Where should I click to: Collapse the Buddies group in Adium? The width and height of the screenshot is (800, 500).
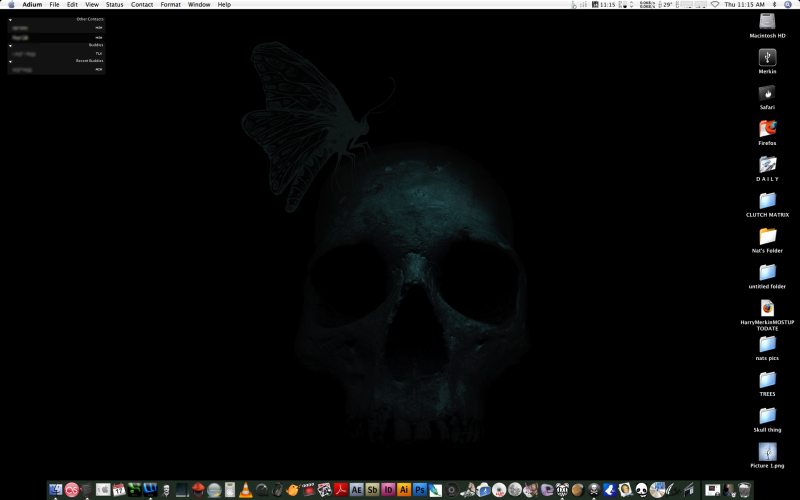coord(10,45)
